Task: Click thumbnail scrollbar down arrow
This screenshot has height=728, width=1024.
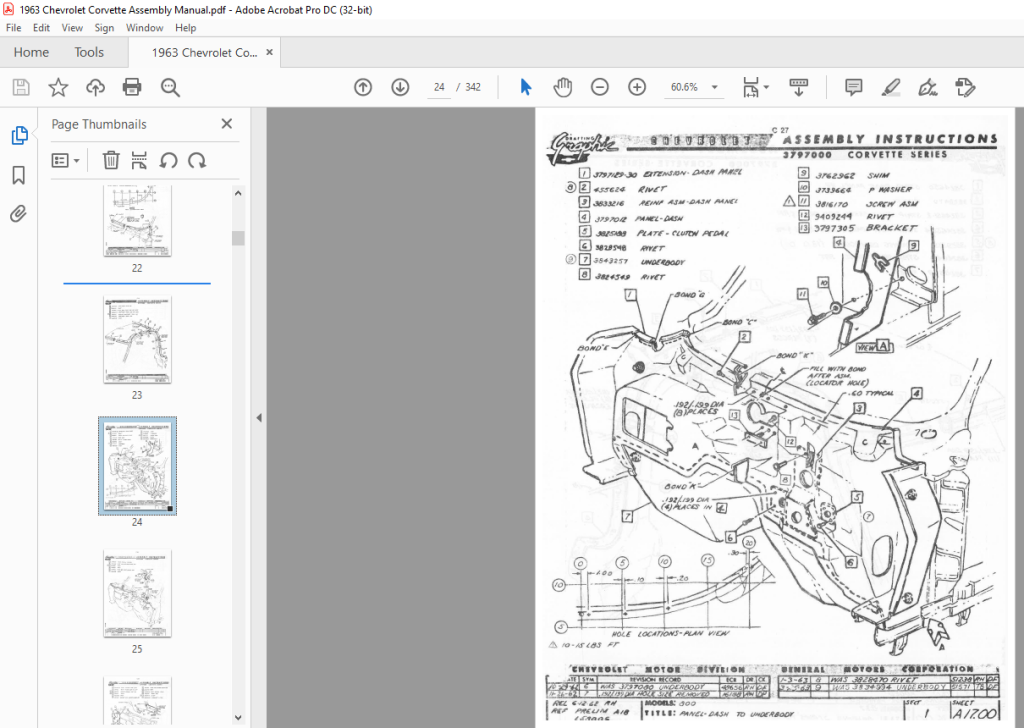Action: [238, 718]
